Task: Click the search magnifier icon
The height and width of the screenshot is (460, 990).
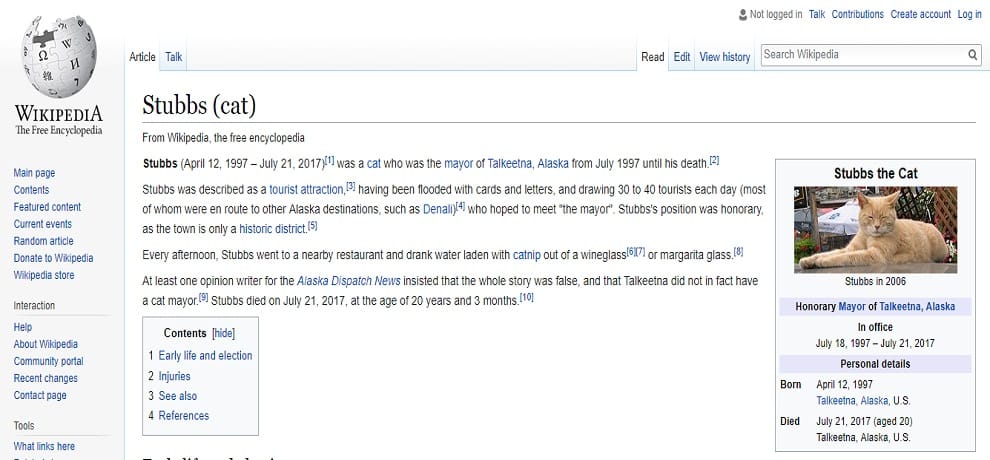Action: click(x=972, y=55)
